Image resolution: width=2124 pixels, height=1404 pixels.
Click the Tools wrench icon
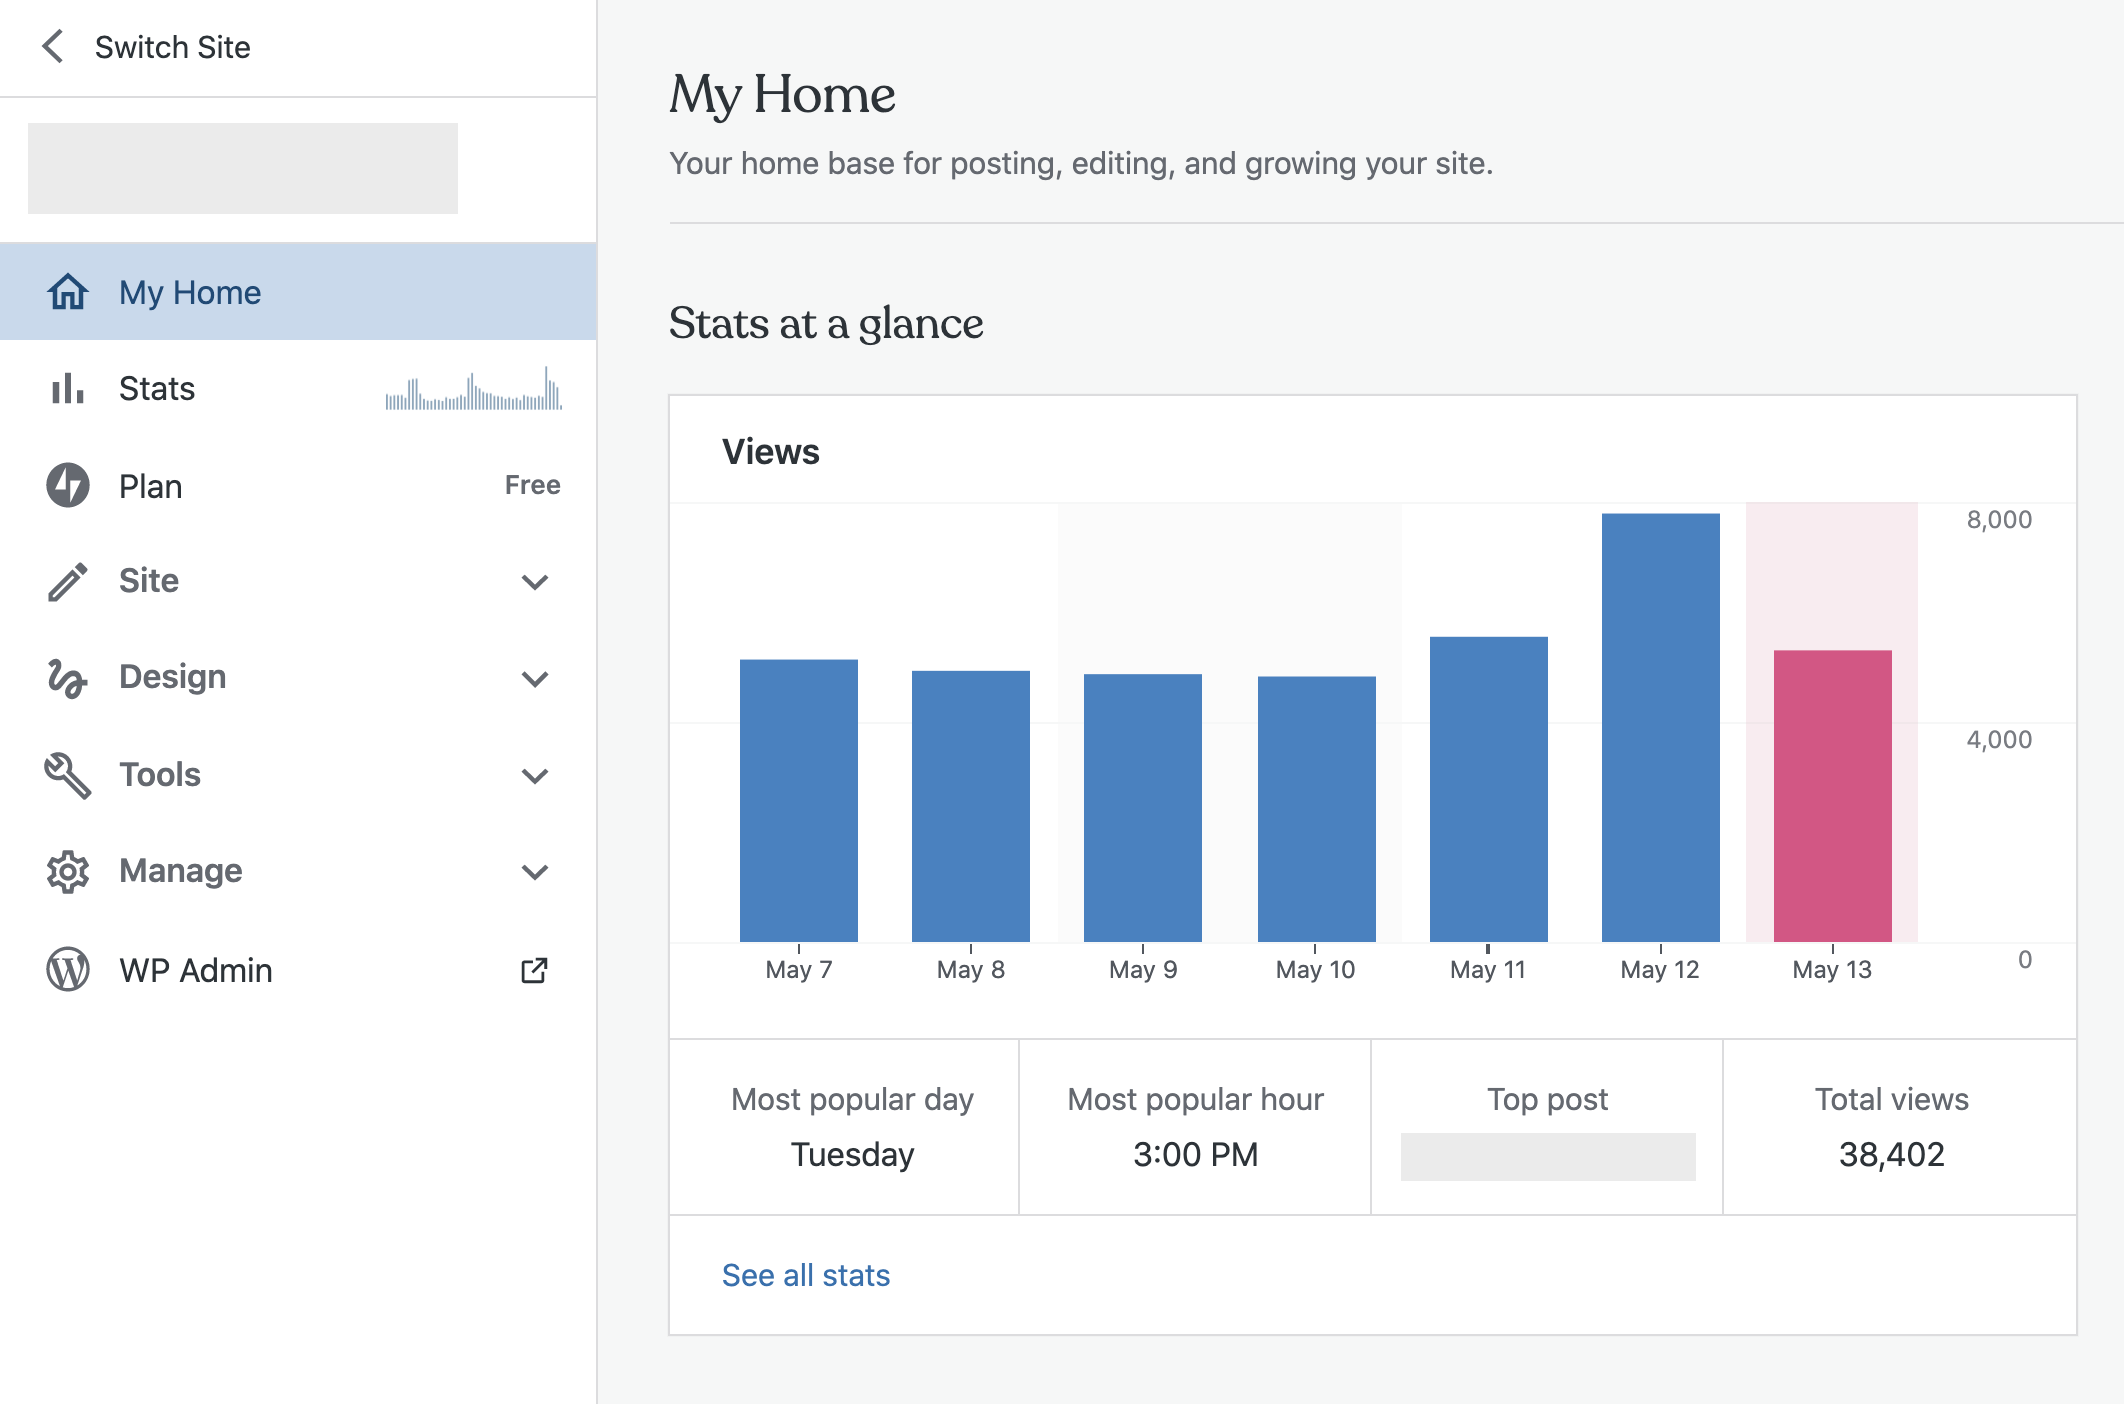(68, 775)
